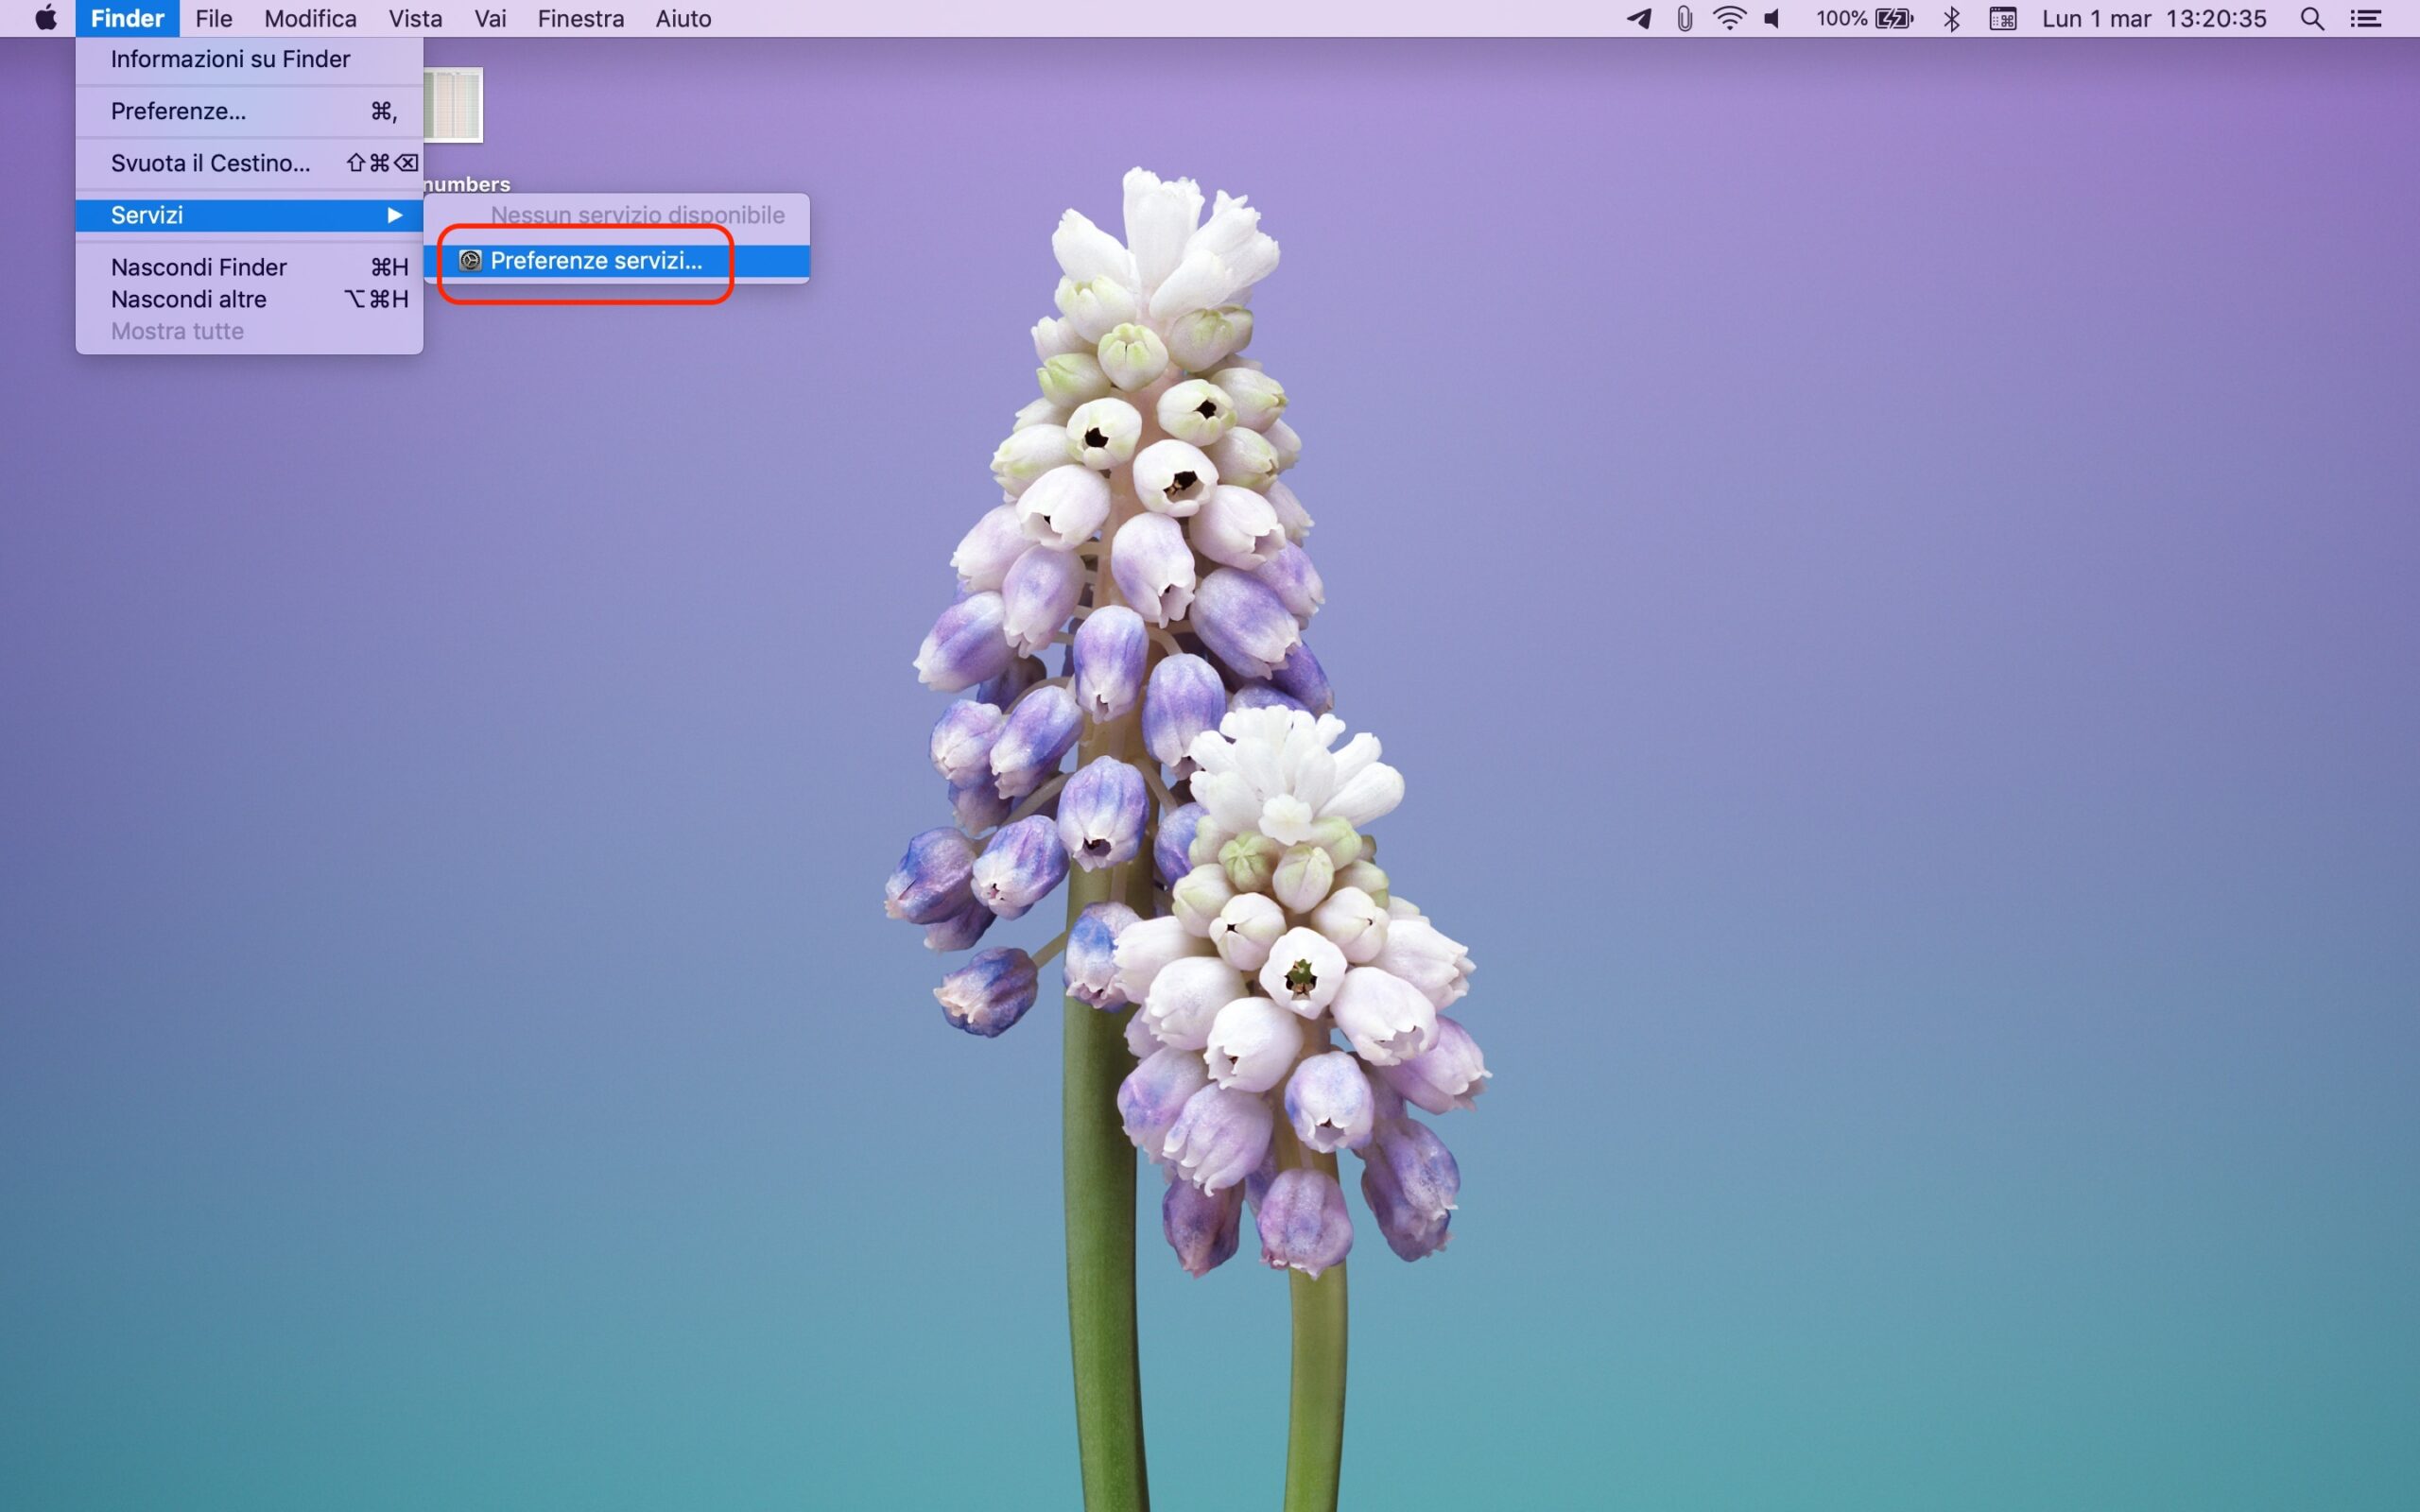Click the numbers file thumbnail on desktop

tap(455, 105)
